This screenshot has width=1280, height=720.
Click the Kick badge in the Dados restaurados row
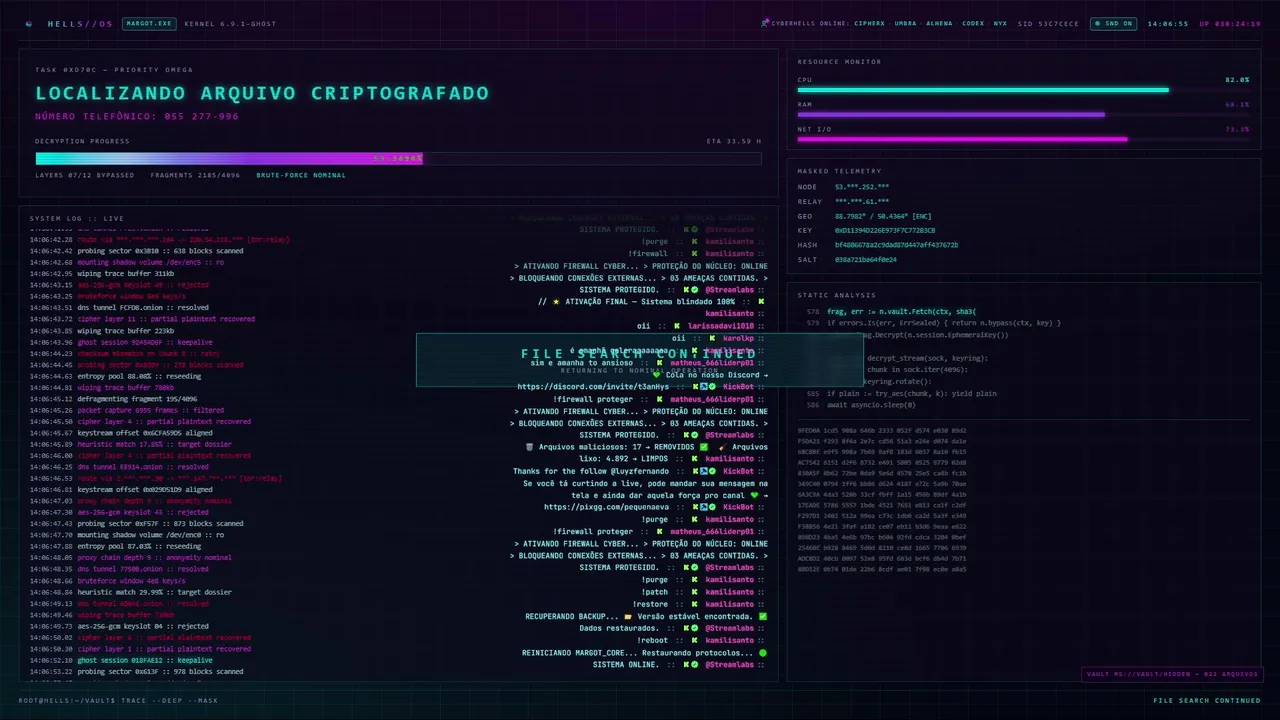click(686, 628)
